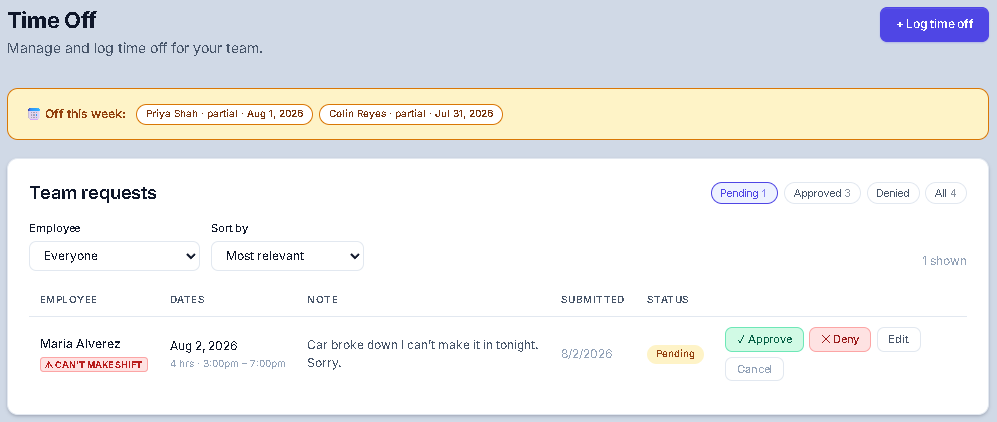
Task: Click the 1 shown count text
Action: (x=944, y=261)
